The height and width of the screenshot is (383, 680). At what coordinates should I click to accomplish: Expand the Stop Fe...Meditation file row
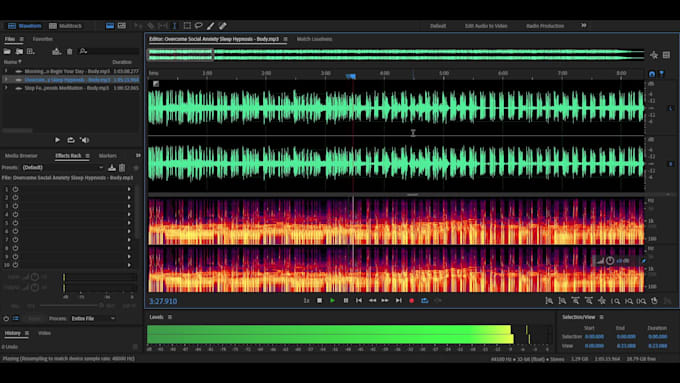tap(6, 88)
